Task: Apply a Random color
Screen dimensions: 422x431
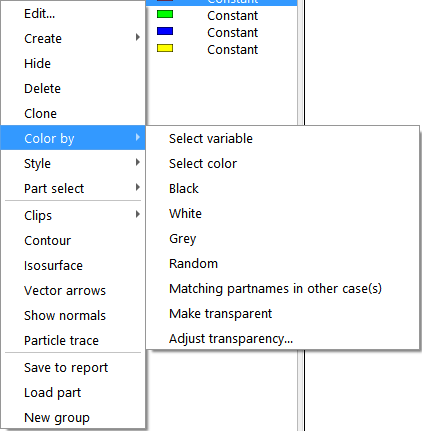Action: (x=282, y=263)
